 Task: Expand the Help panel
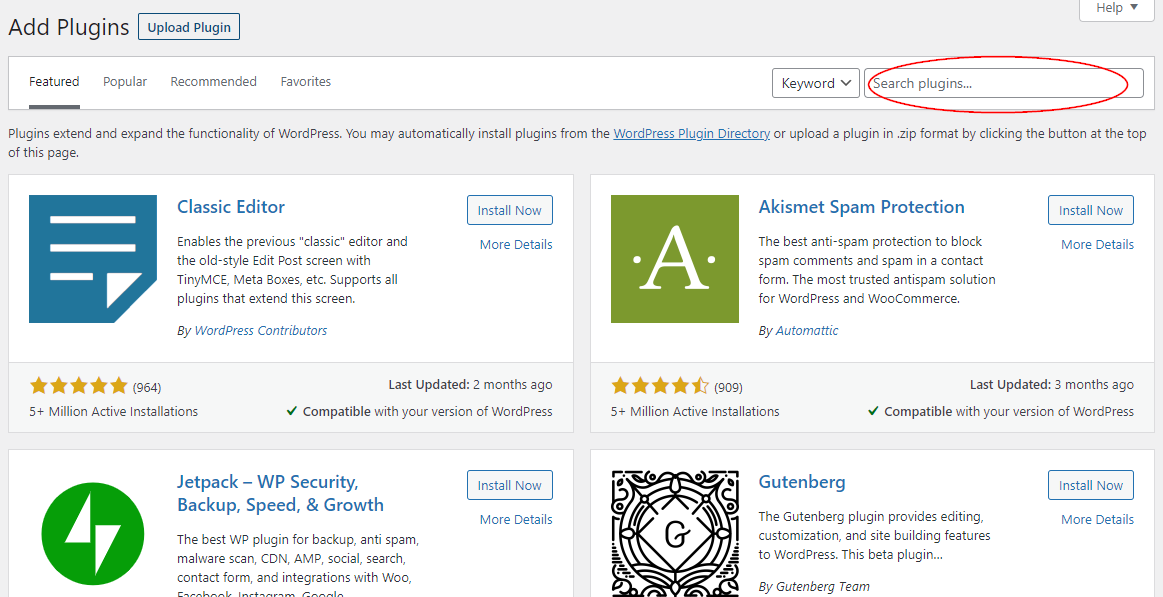(x=1118, y=9)
